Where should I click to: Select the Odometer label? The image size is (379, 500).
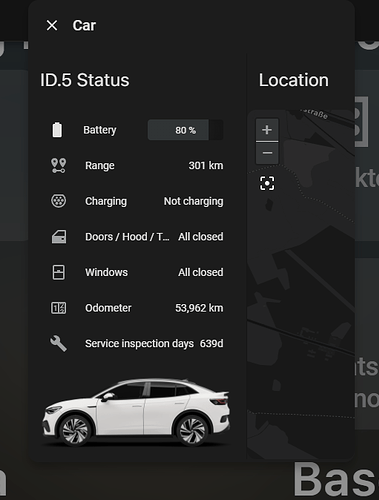pos(108,308)
